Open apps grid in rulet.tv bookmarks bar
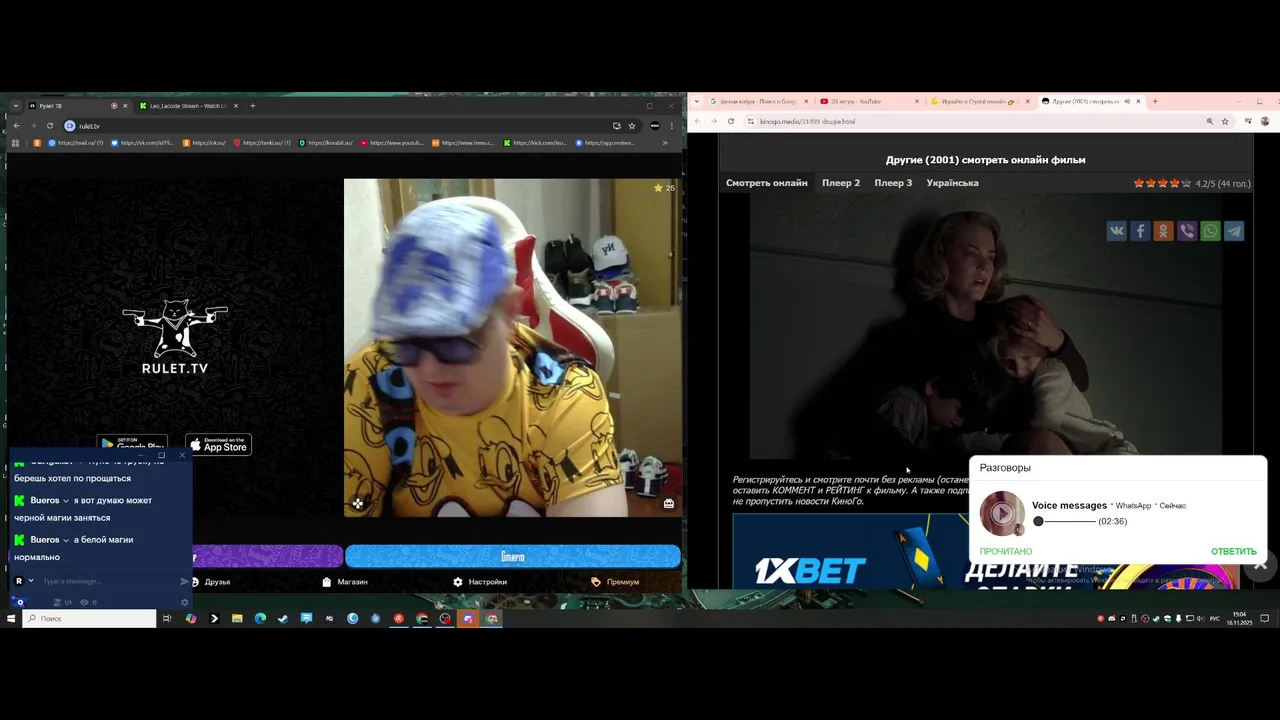 (15, 143)
